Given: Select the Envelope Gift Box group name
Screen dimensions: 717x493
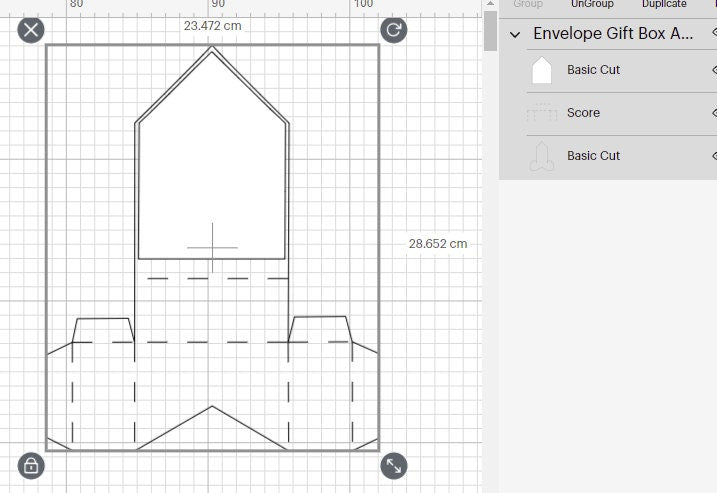Looking at the screenshot, I should pyautogui.click(x=613, y=34).
